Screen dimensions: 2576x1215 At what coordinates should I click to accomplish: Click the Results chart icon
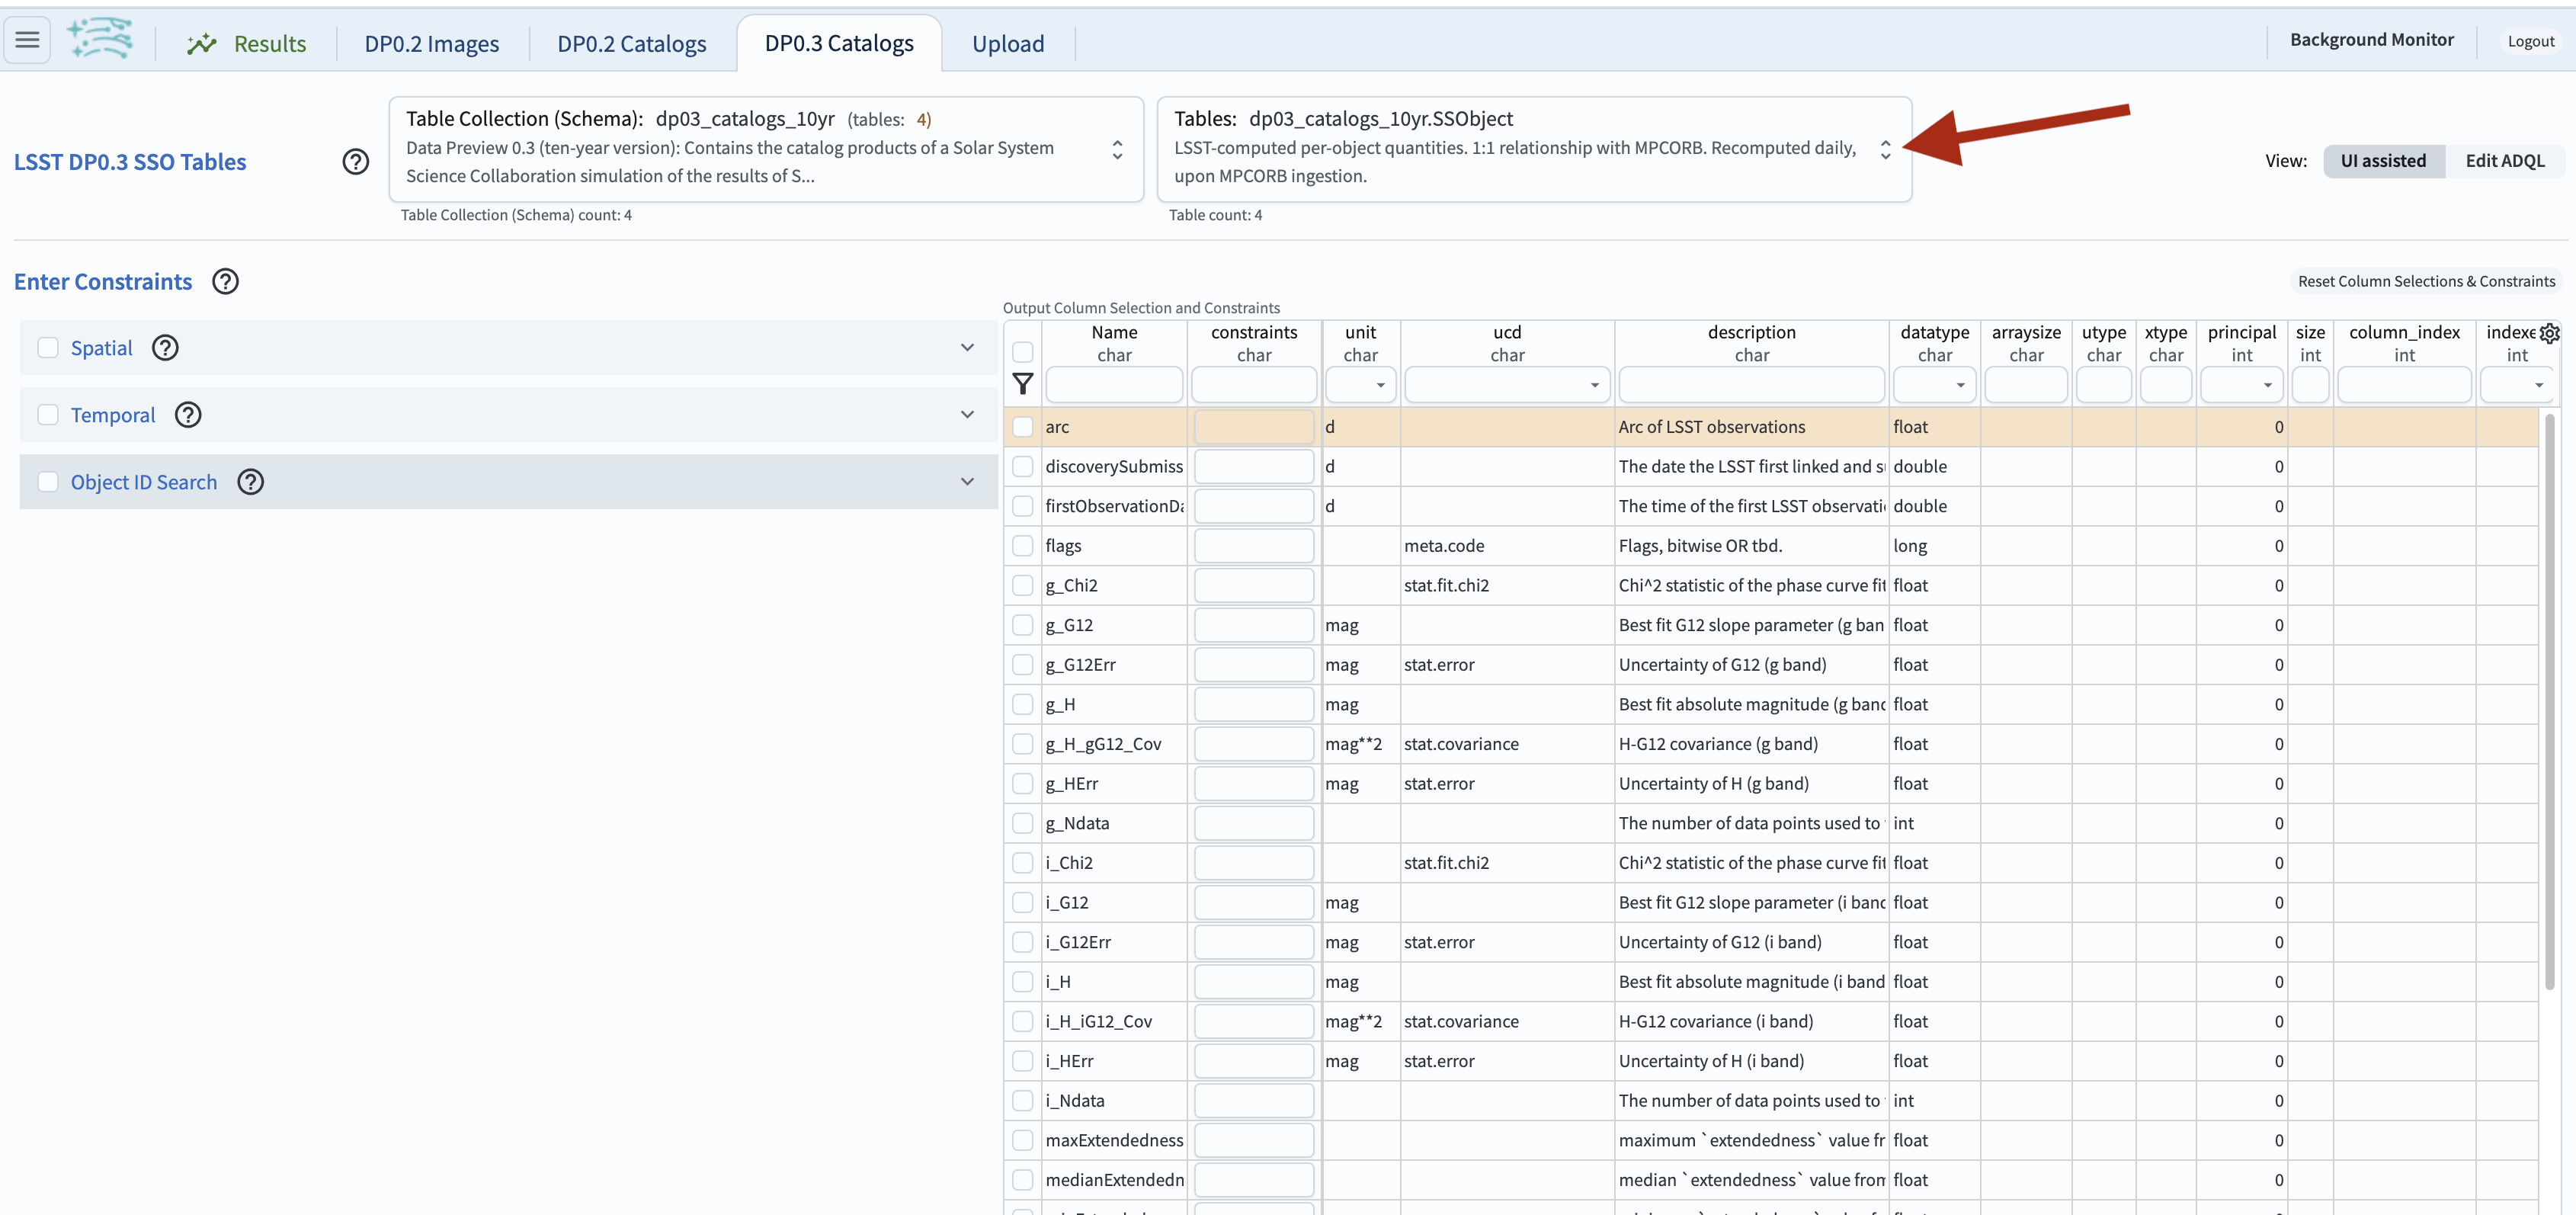(202, 43)
